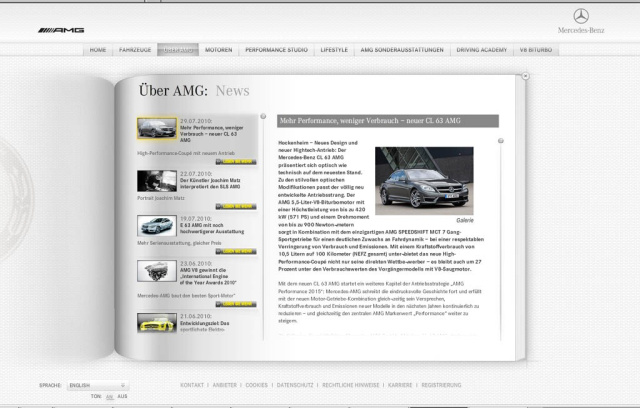Select the highlighted tab next to FAHRZEUGE
640x408 pixels.
(x=178, y=50)
